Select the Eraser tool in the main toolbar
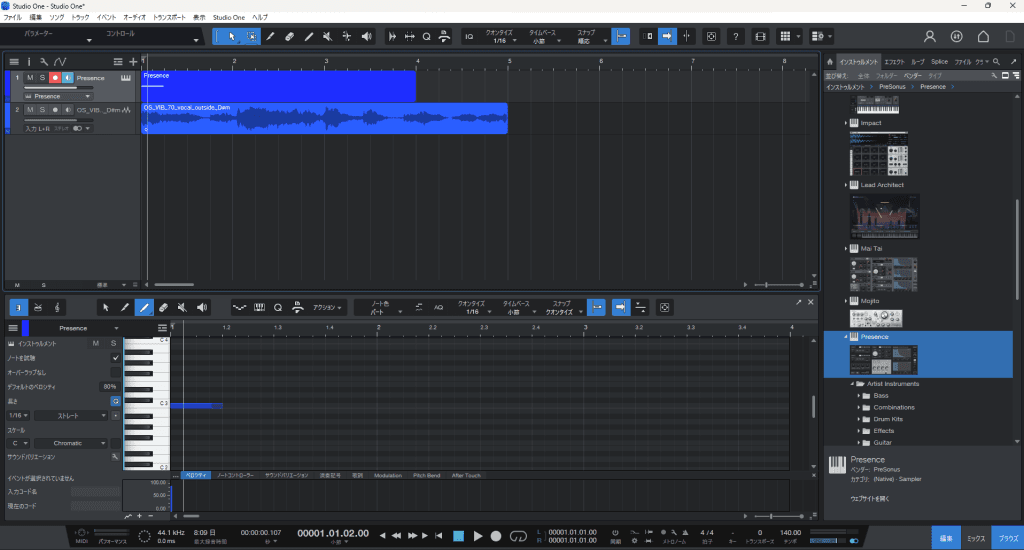Viewport: 1024px width, 550px height. point(289,37)
